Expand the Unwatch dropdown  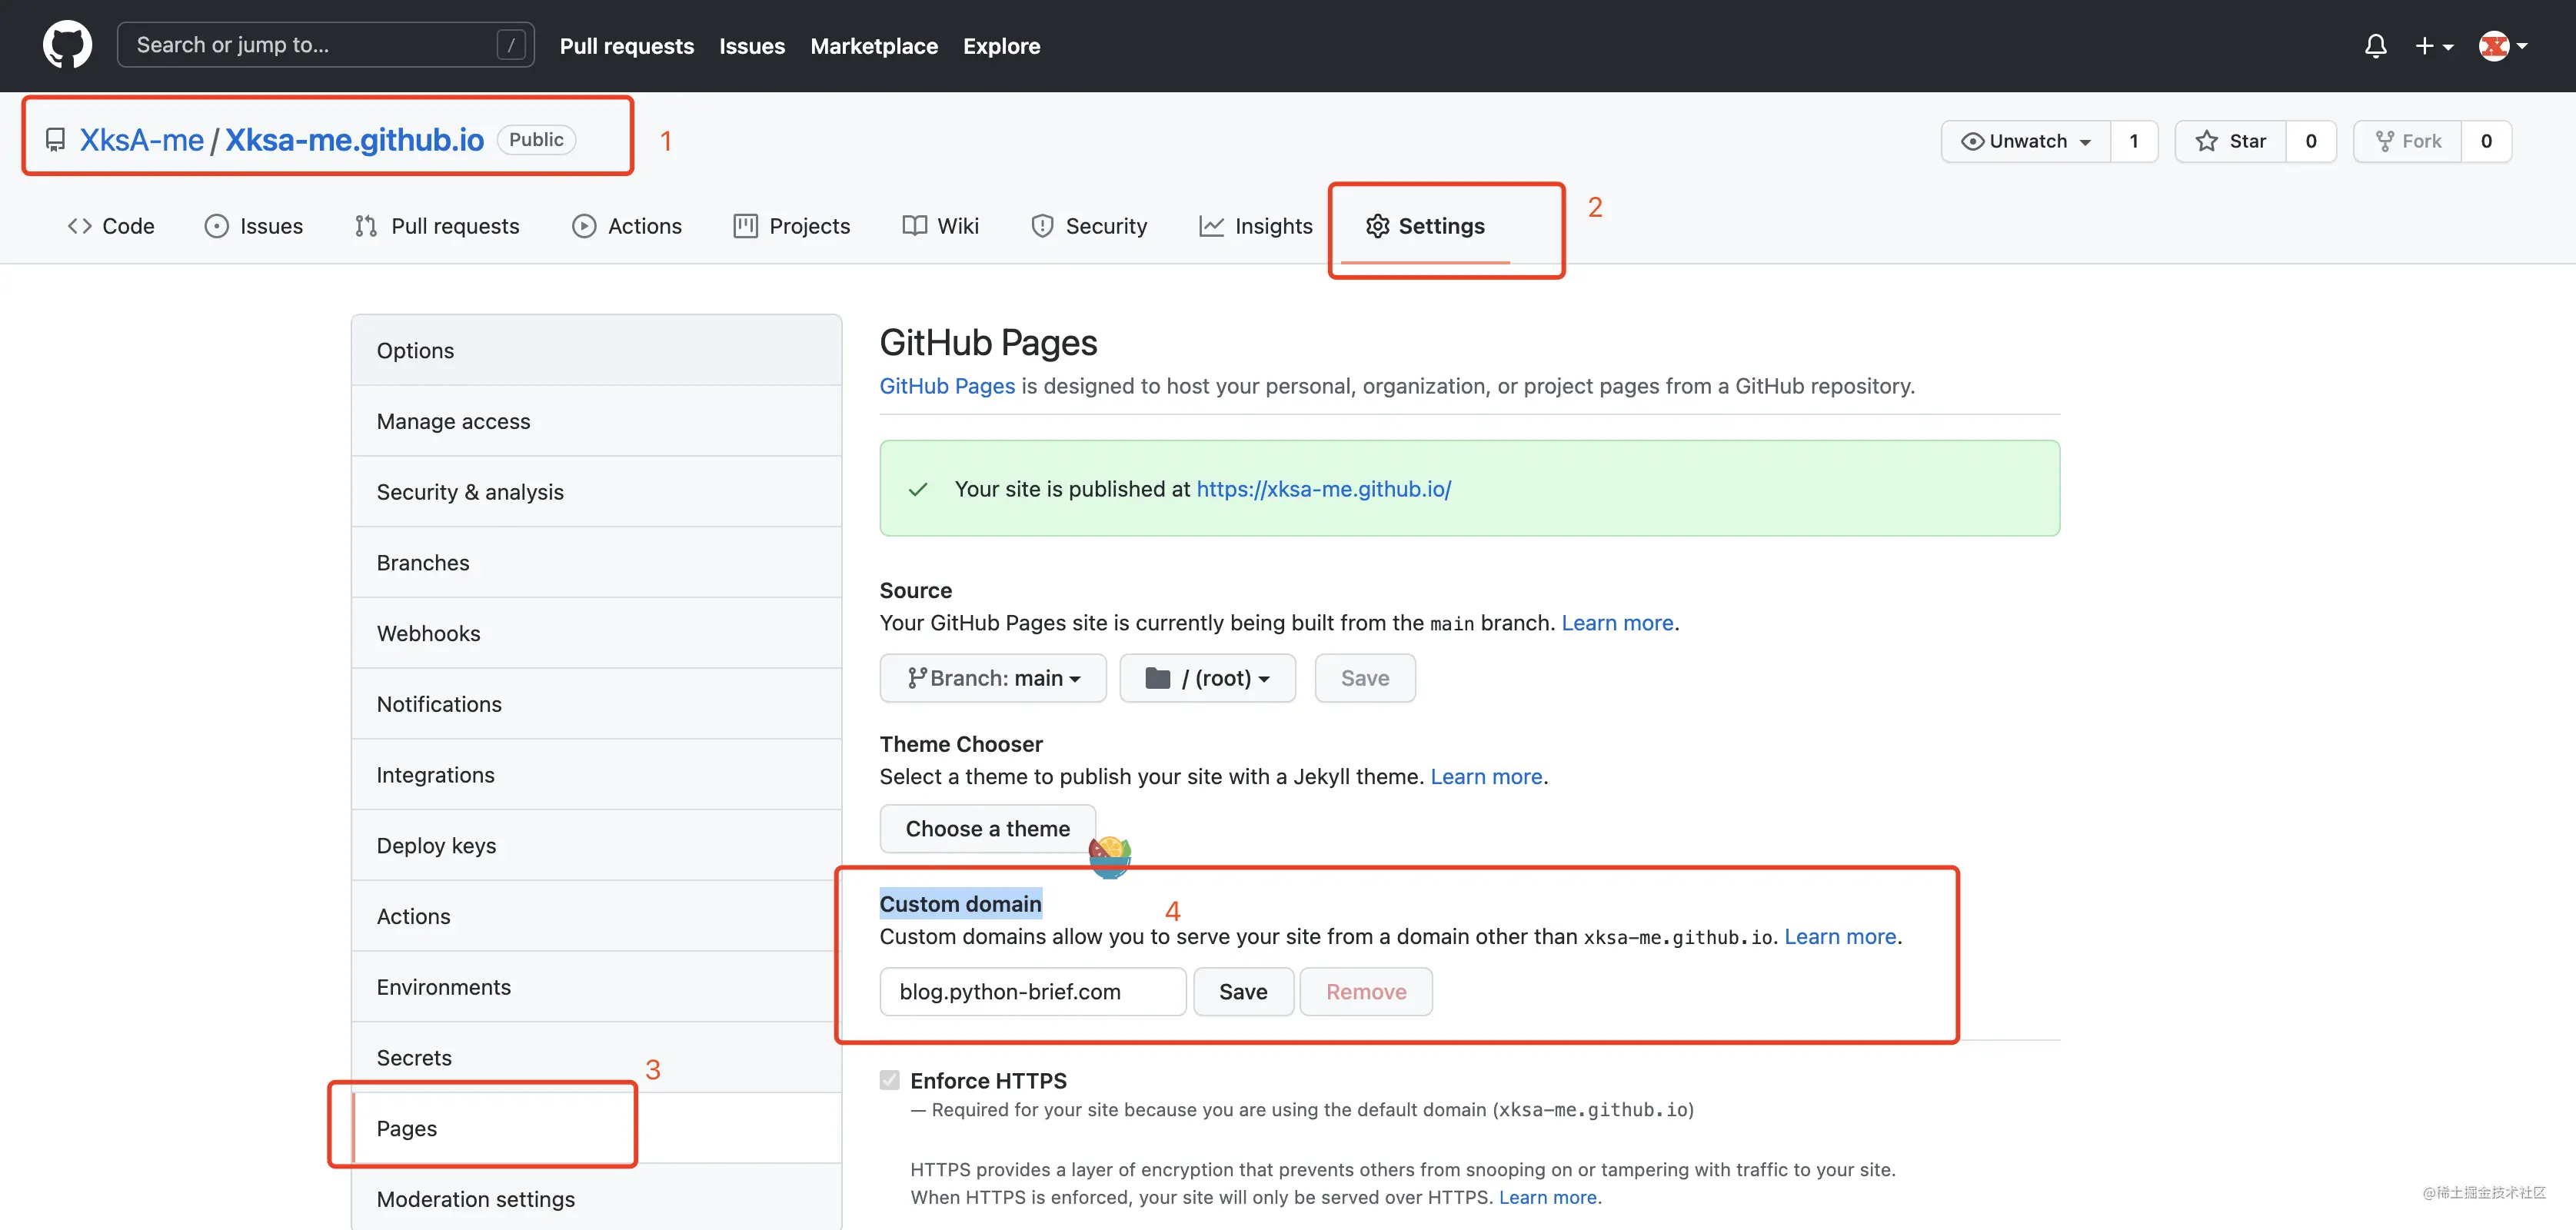2026,141
